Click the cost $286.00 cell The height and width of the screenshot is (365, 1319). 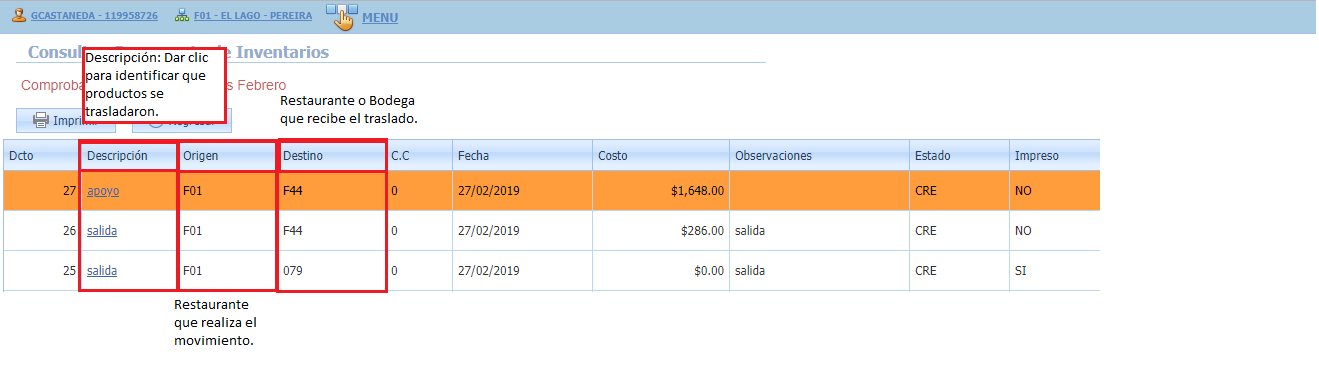[x=660, y=230]
